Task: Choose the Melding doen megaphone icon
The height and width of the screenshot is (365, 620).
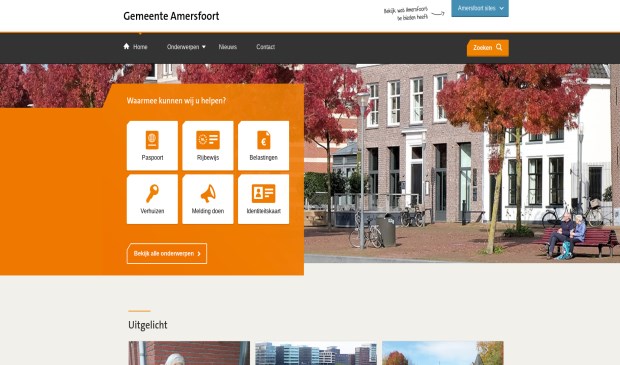Action: (x=208, y=193)
